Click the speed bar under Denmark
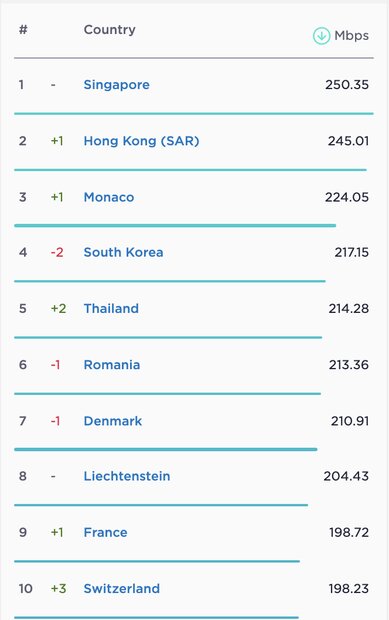 (166, 449)
